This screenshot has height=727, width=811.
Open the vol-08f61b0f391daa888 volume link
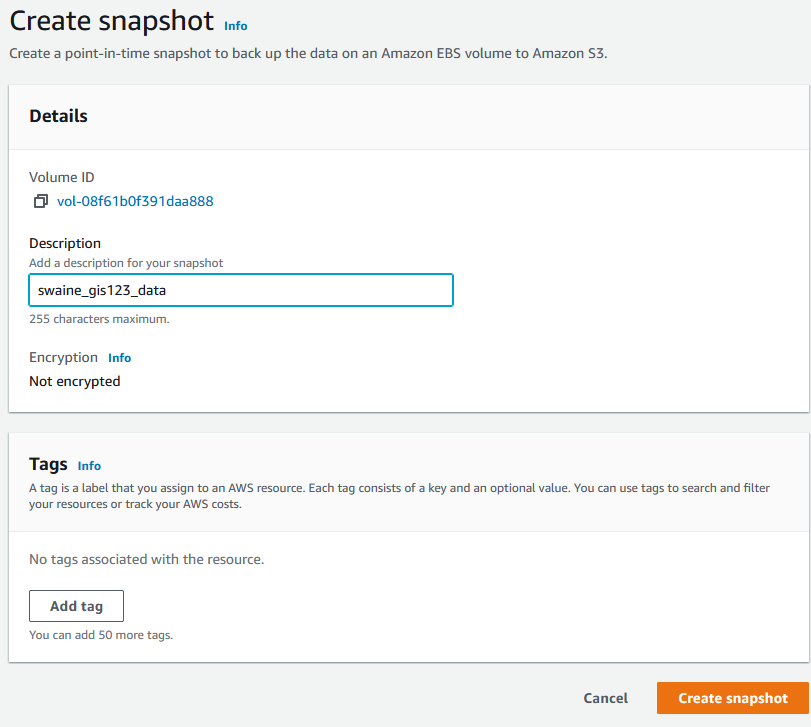tap(135, 201)
